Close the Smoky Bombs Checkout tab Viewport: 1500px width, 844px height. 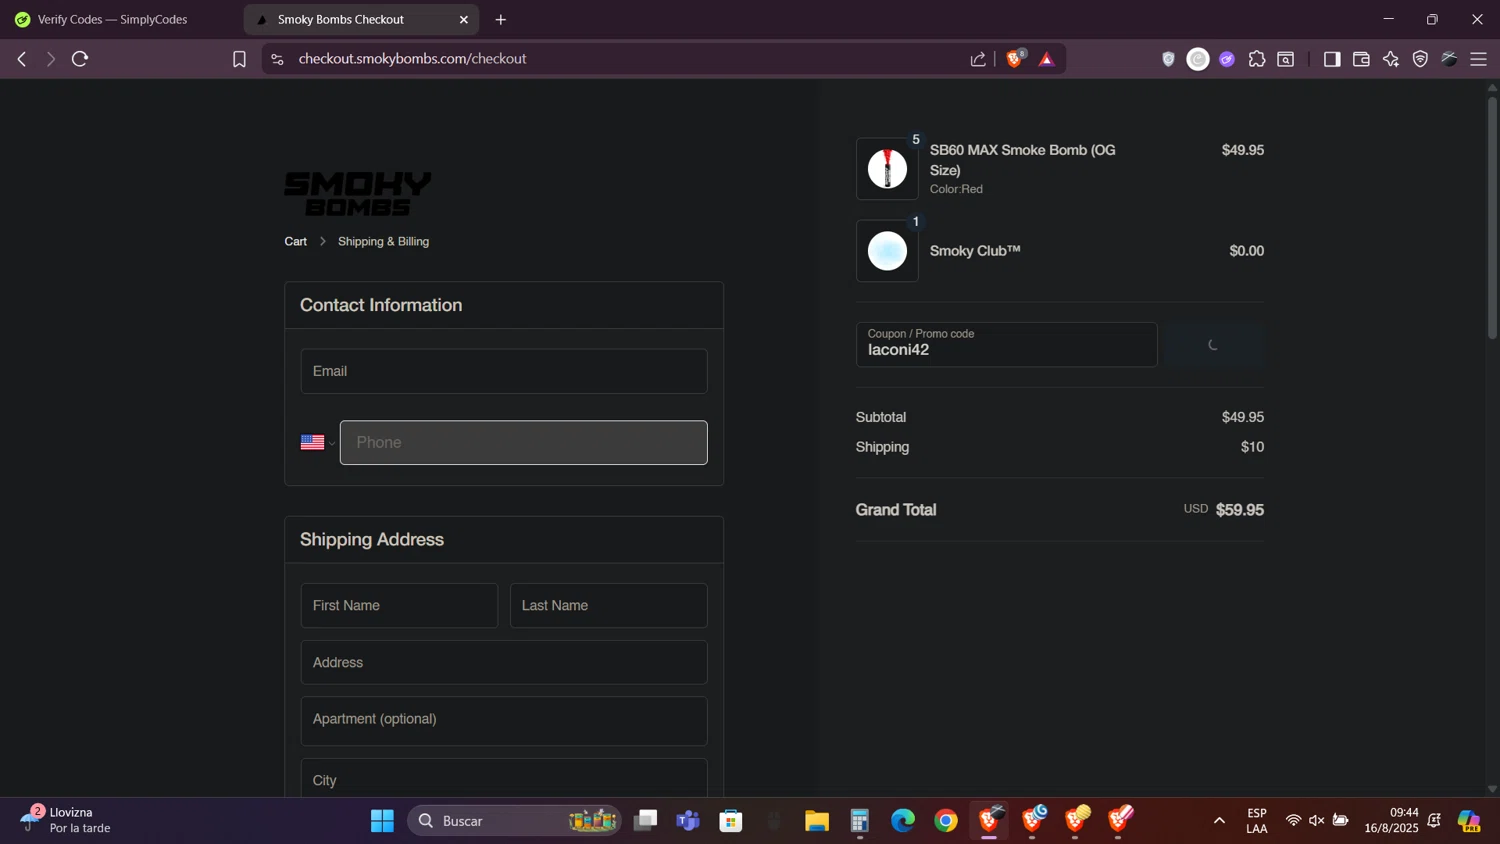click(x=464, y=19)
